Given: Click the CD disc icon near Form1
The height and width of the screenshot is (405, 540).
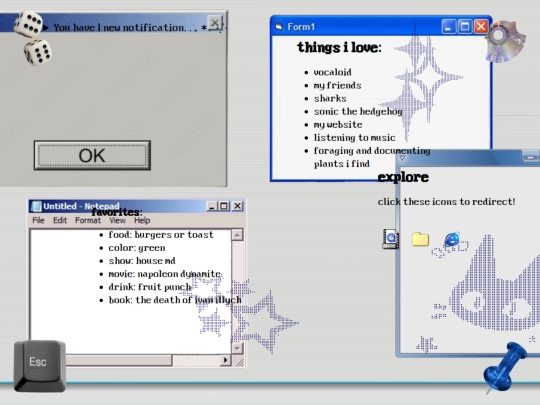Looking at the screenshot, I should (x=506, y=41).
